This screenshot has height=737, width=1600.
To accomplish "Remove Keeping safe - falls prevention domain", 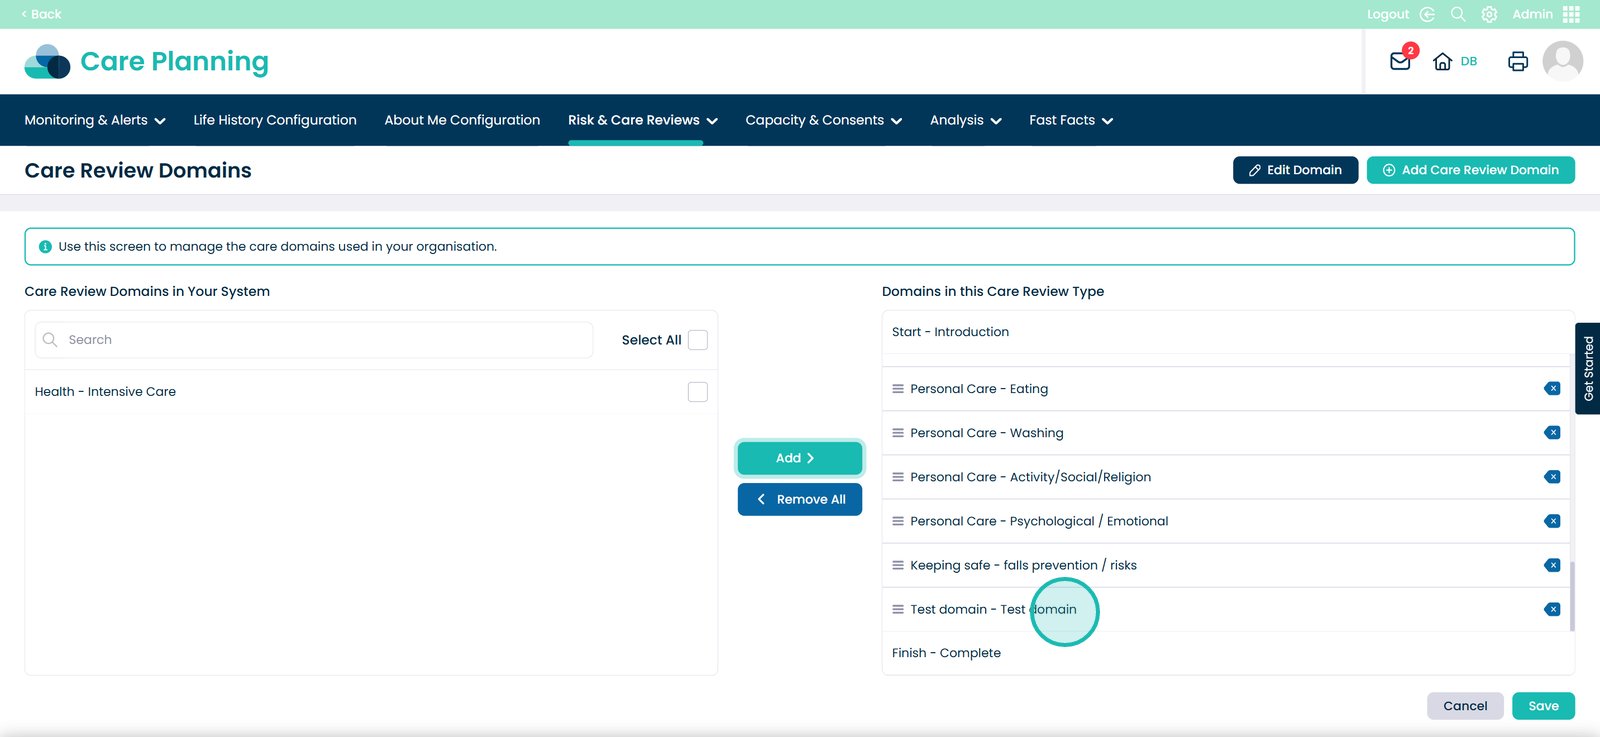I will click(1552, 565).
